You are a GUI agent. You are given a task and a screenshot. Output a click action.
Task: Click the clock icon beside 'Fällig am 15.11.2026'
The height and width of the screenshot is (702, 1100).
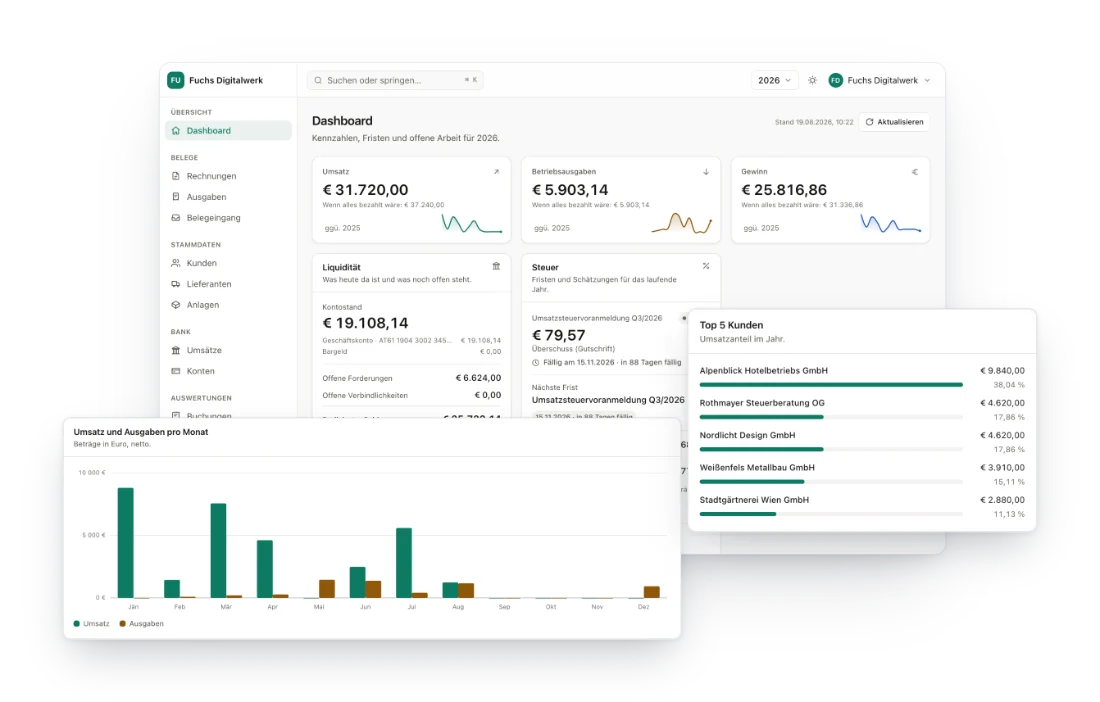(x=535, y=363)
